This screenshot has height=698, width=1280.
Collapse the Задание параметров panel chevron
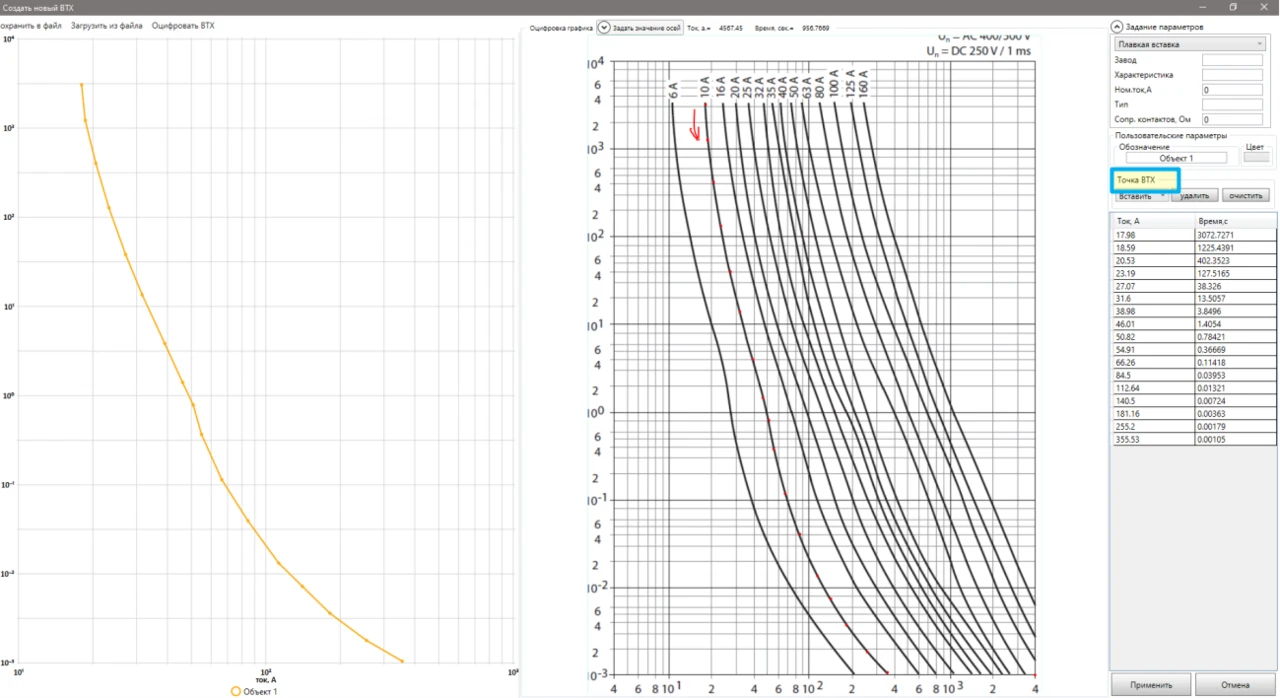click(x=1117, y=27)
